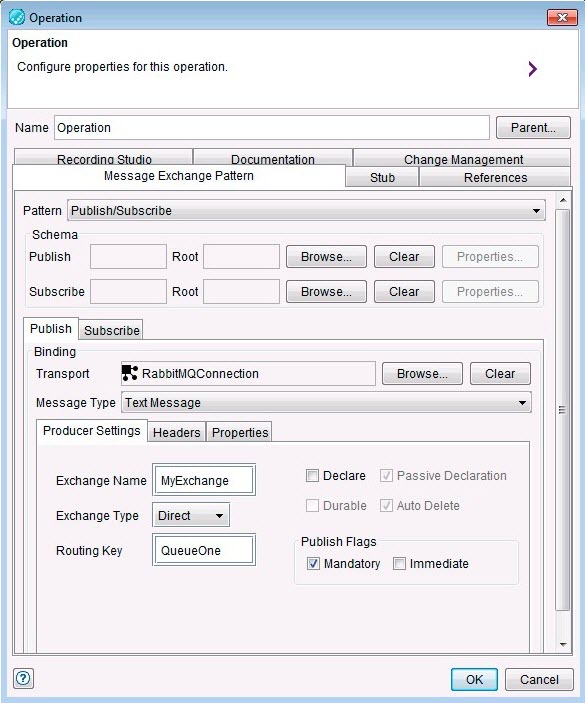The height and width of the screenshot is (703, 585).
Task: Click the Routing Key input field
Action: click(204, 550)
